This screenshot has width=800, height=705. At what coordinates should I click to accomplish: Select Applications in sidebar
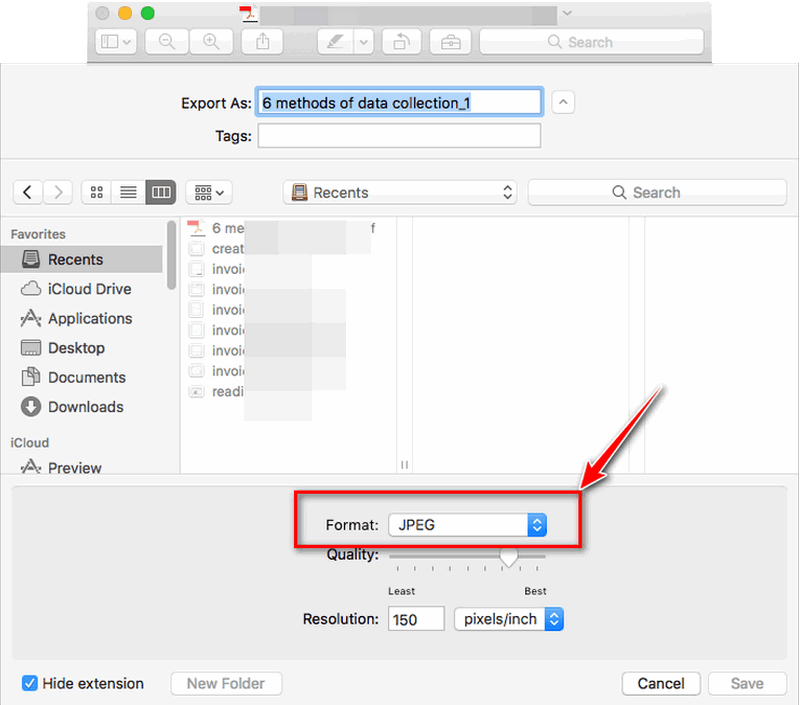[x=82, y=318]
